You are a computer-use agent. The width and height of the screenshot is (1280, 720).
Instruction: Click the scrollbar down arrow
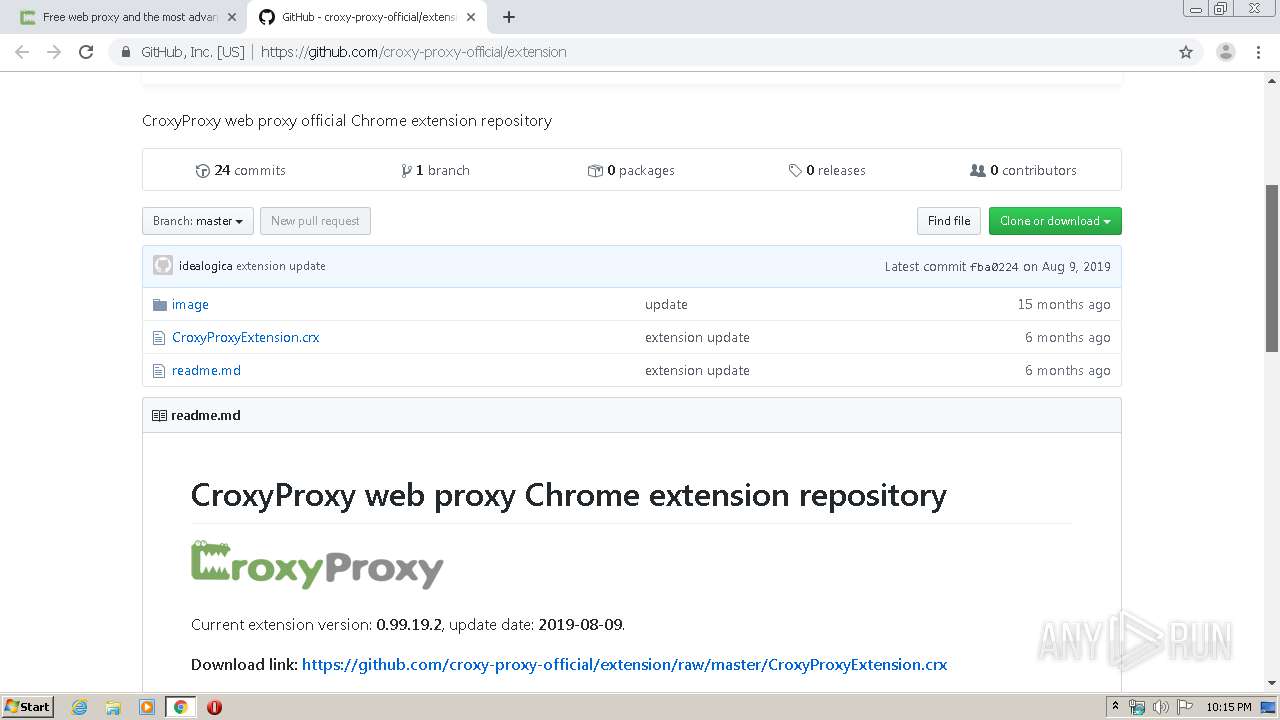(x=1272, y=683)
